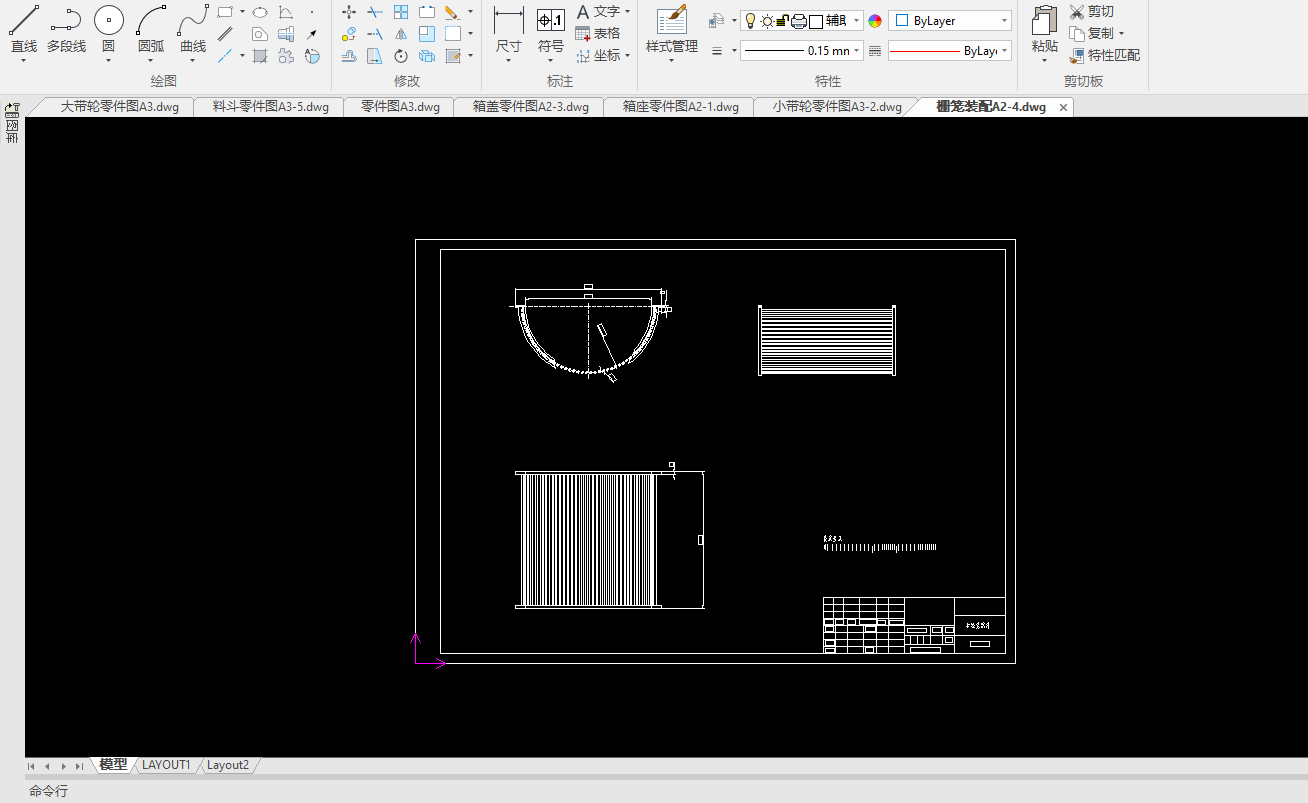
Task: Toggle the layer lock padlock icon
Action: (783, 21)
